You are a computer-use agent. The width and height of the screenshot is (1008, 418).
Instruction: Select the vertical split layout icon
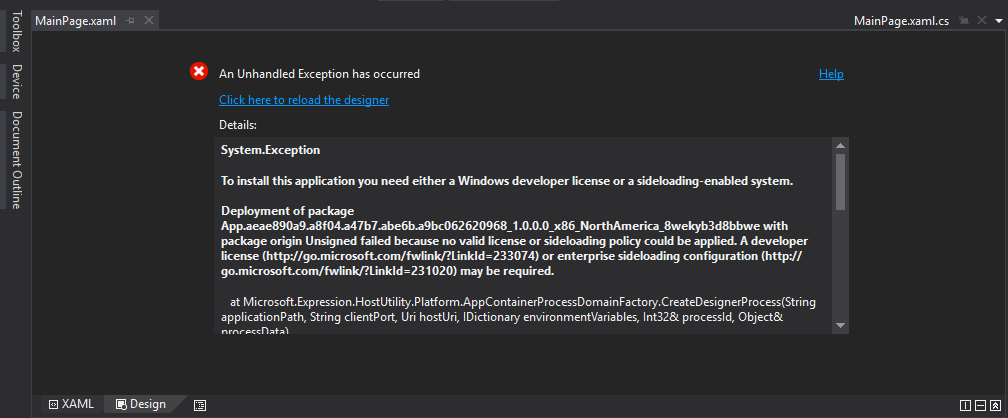(x=965, y=405)
